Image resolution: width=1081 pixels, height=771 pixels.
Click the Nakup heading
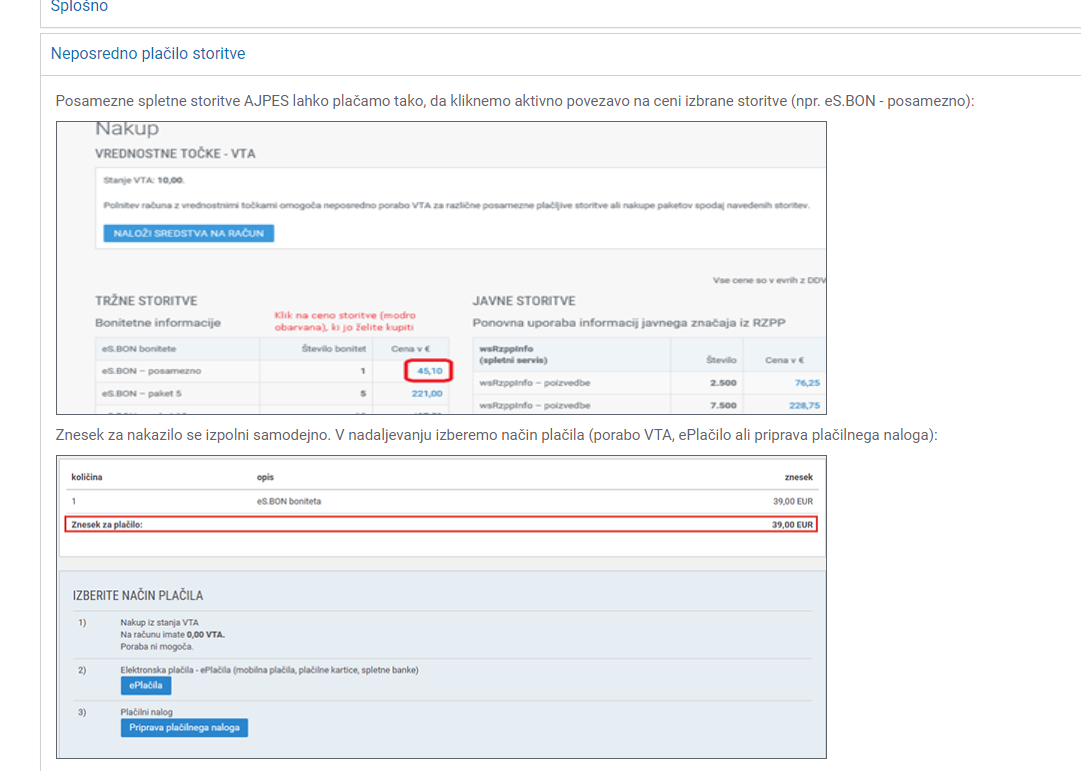(127, 129)
